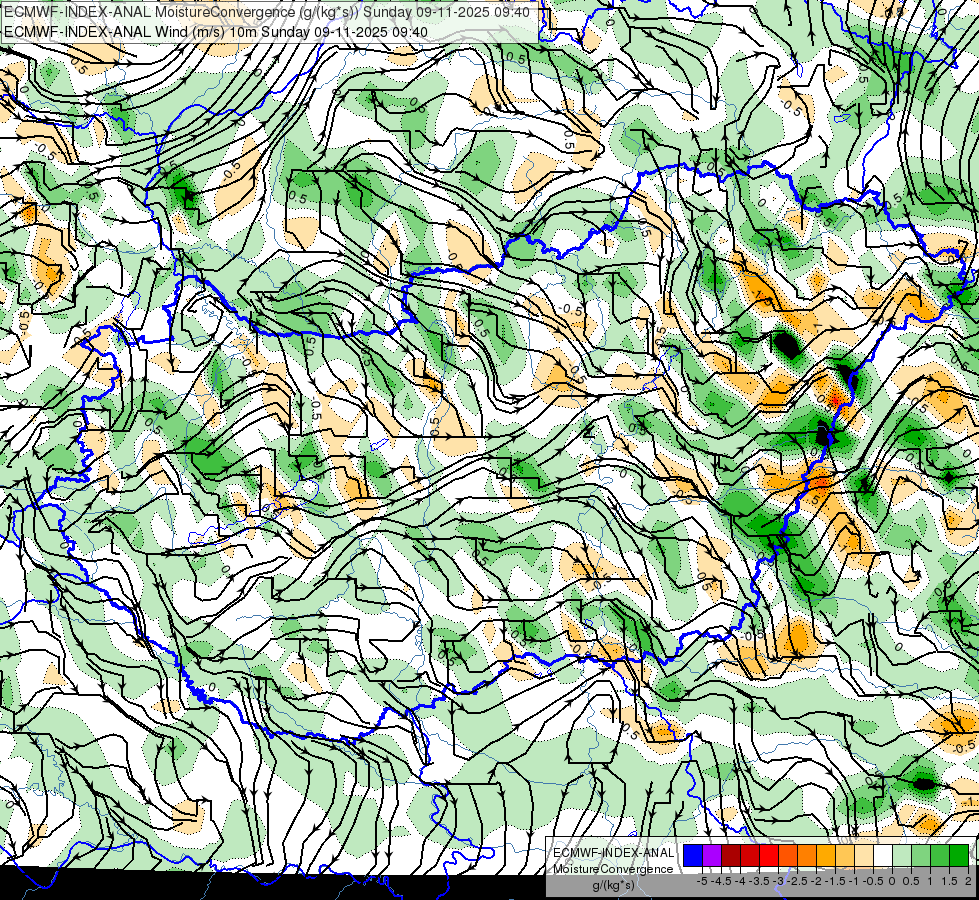Select the -2 legend tick label
Screen dimensions: 979x900
816,881
